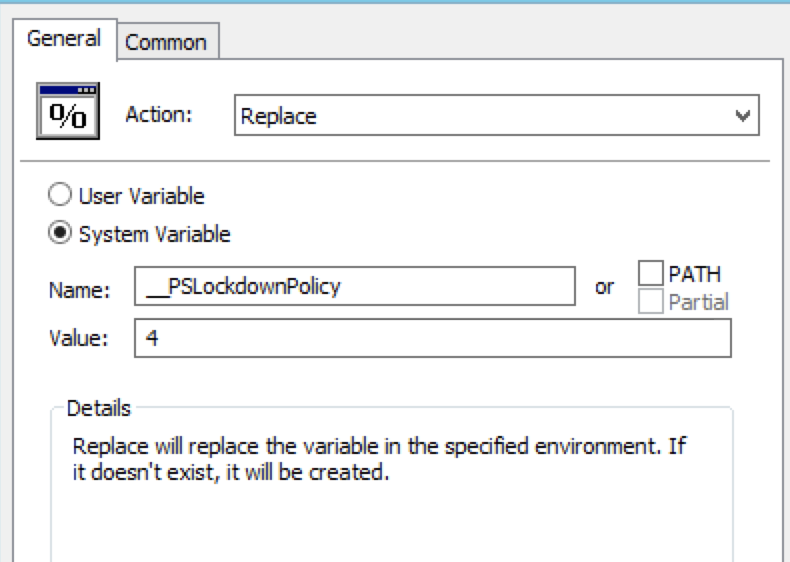Expand the Action dropdown arrow
This screenshot has height=562, width=790.
point(743,116)
